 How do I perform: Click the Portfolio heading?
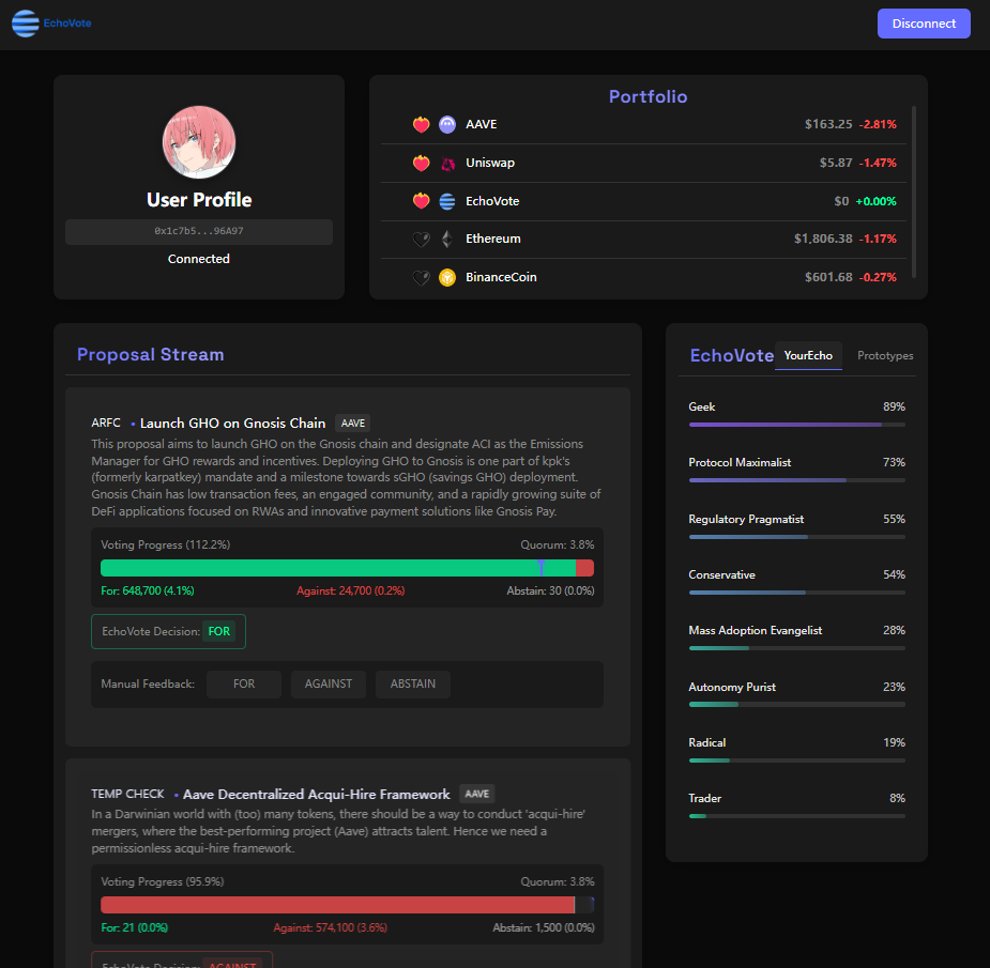(x=648, y=97)
